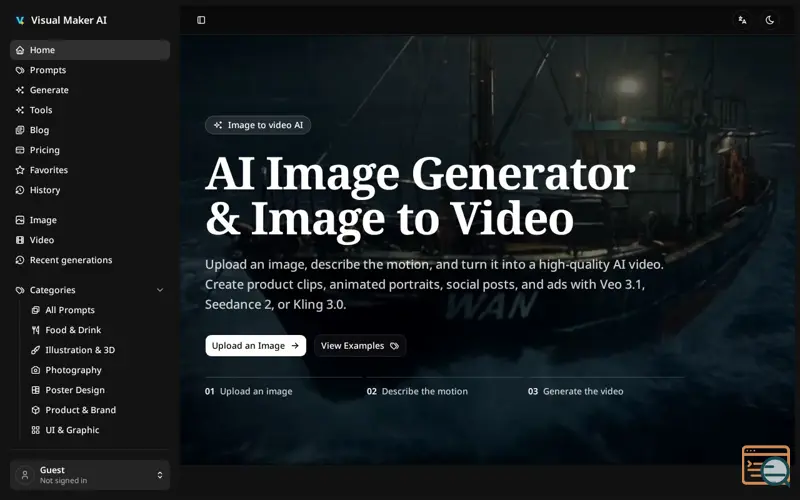The image size is (800, 500).
Task: Click the Favorites star icon
Action: (20, 170)
